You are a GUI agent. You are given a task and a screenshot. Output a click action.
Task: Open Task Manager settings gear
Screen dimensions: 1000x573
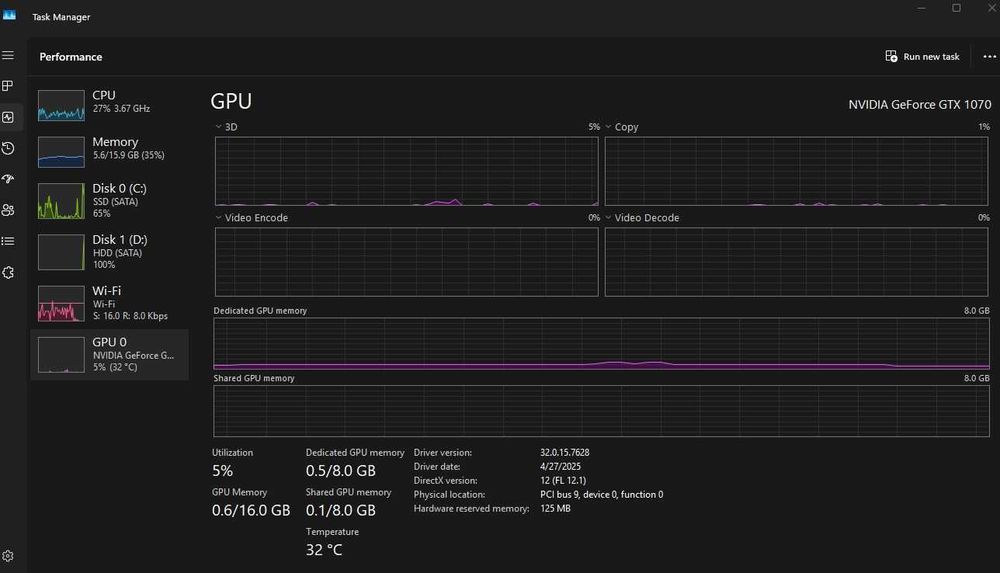tap(8, 556)
